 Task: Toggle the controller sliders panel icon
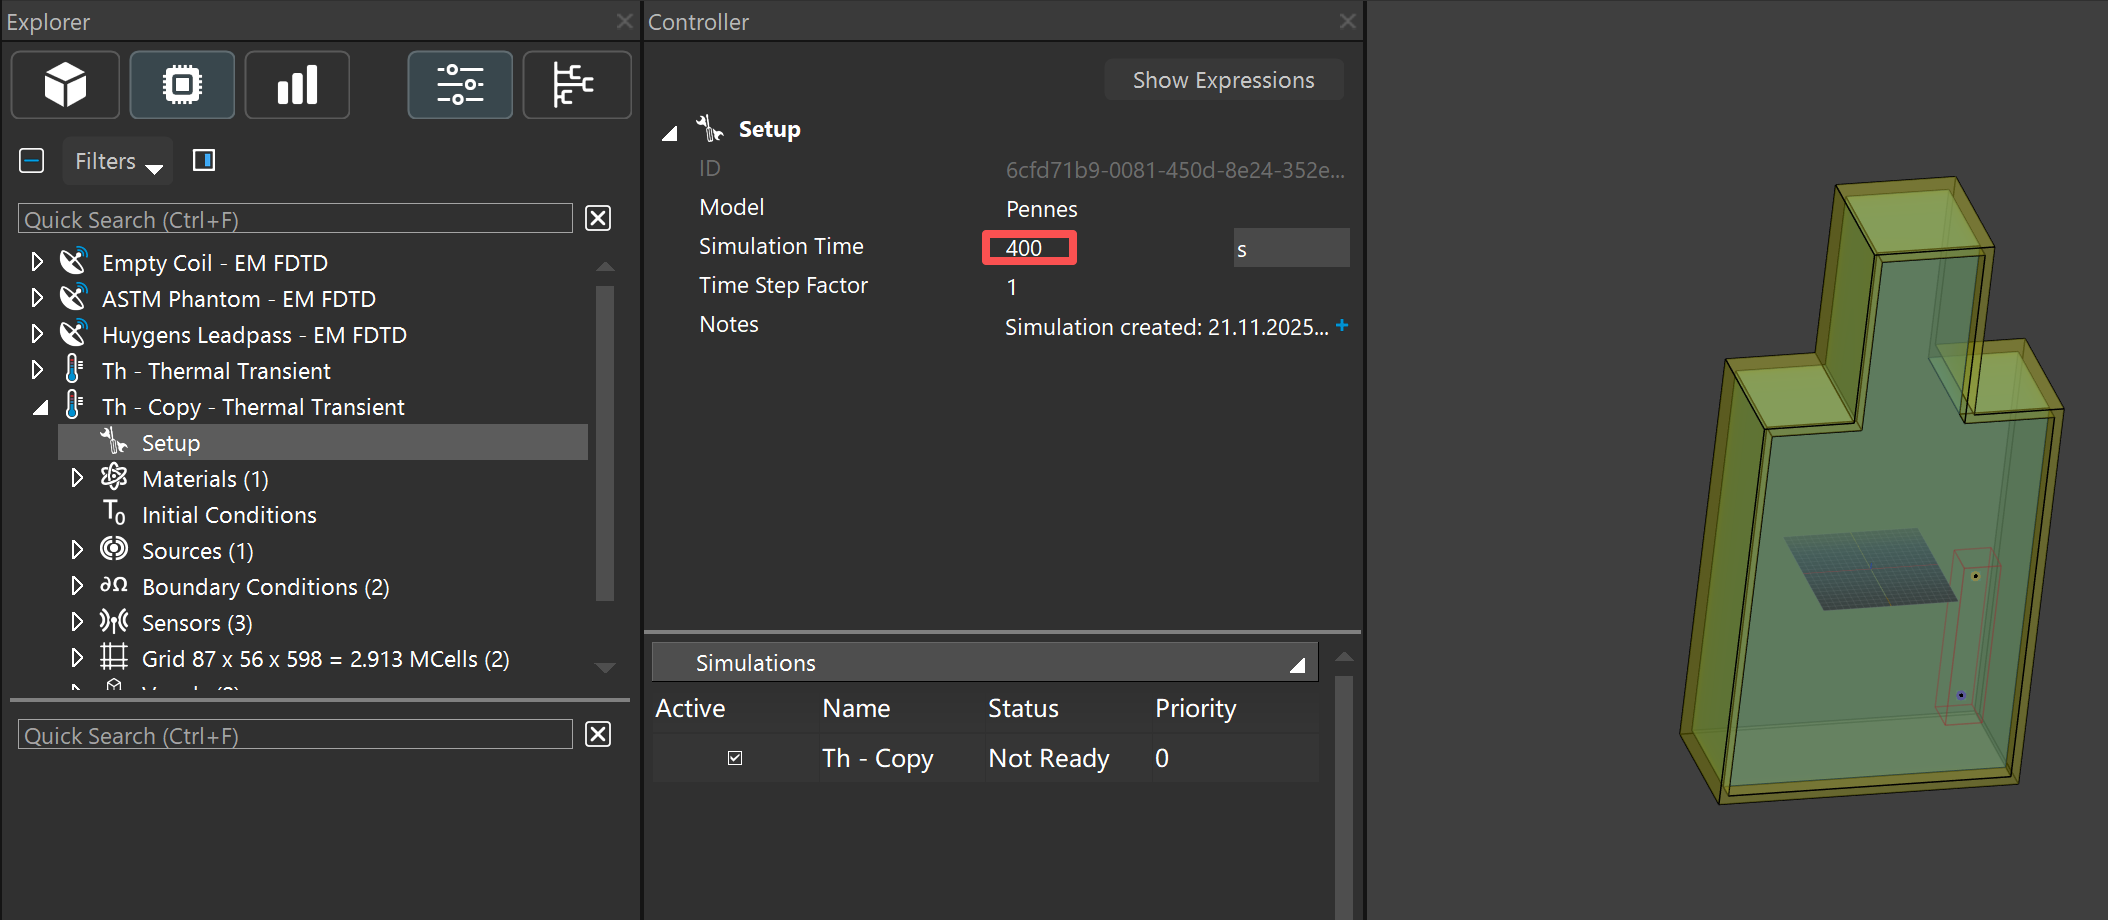tap(460, 85)
